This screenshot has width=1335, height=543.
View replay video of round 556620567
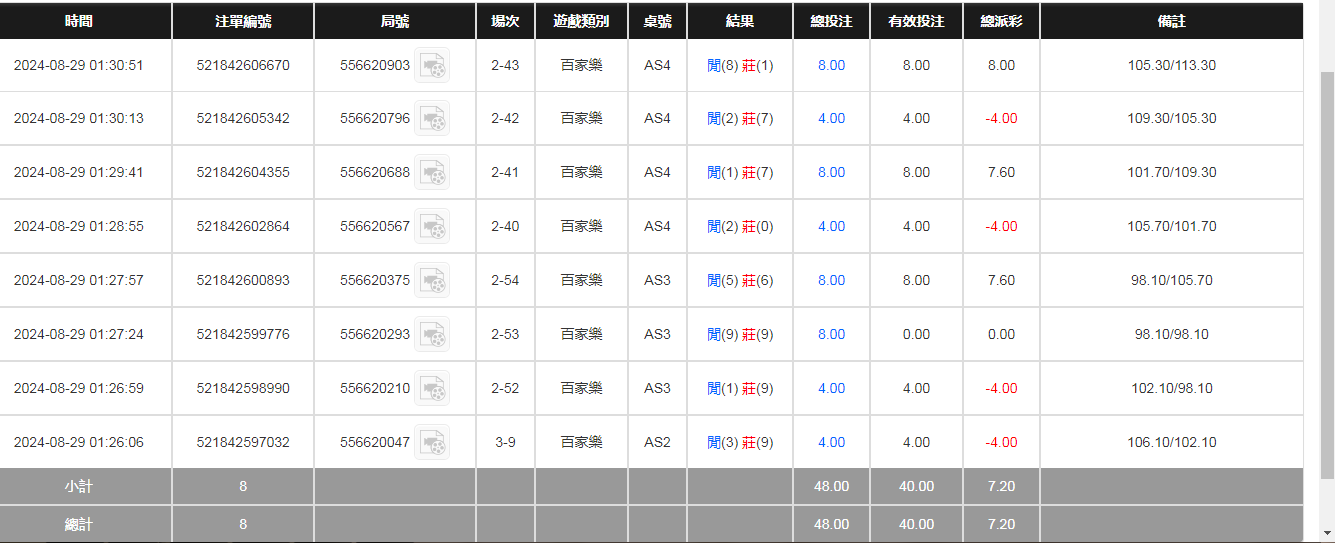click(432, 227)
